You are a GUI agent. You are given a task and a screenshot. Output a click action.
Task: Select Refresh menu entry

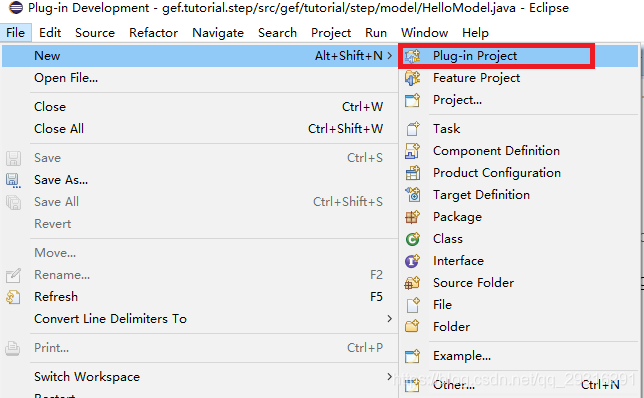tap(200, 297)
